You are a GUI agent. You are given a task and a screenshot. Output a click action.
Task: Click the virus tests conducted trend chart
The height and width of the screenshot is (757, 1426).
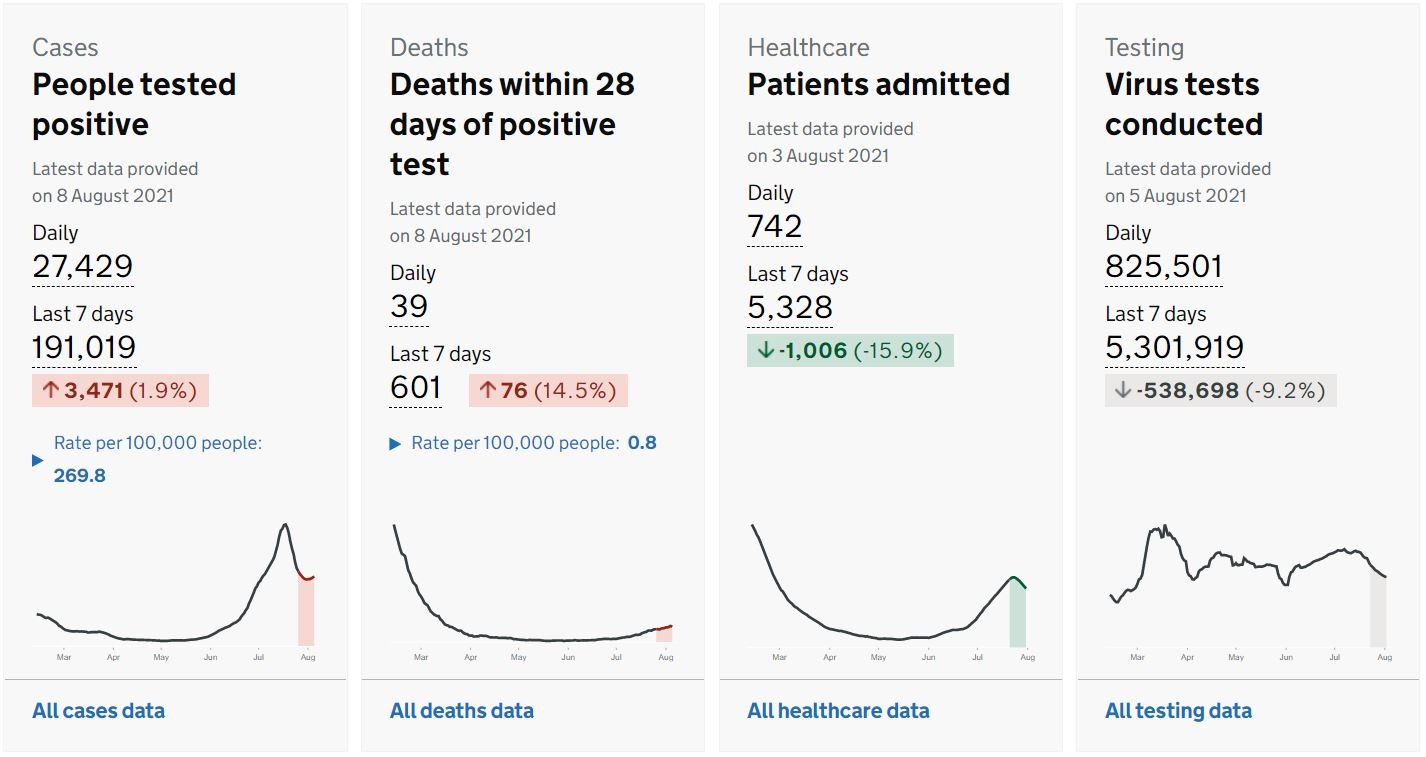[x=1248, y=590]
